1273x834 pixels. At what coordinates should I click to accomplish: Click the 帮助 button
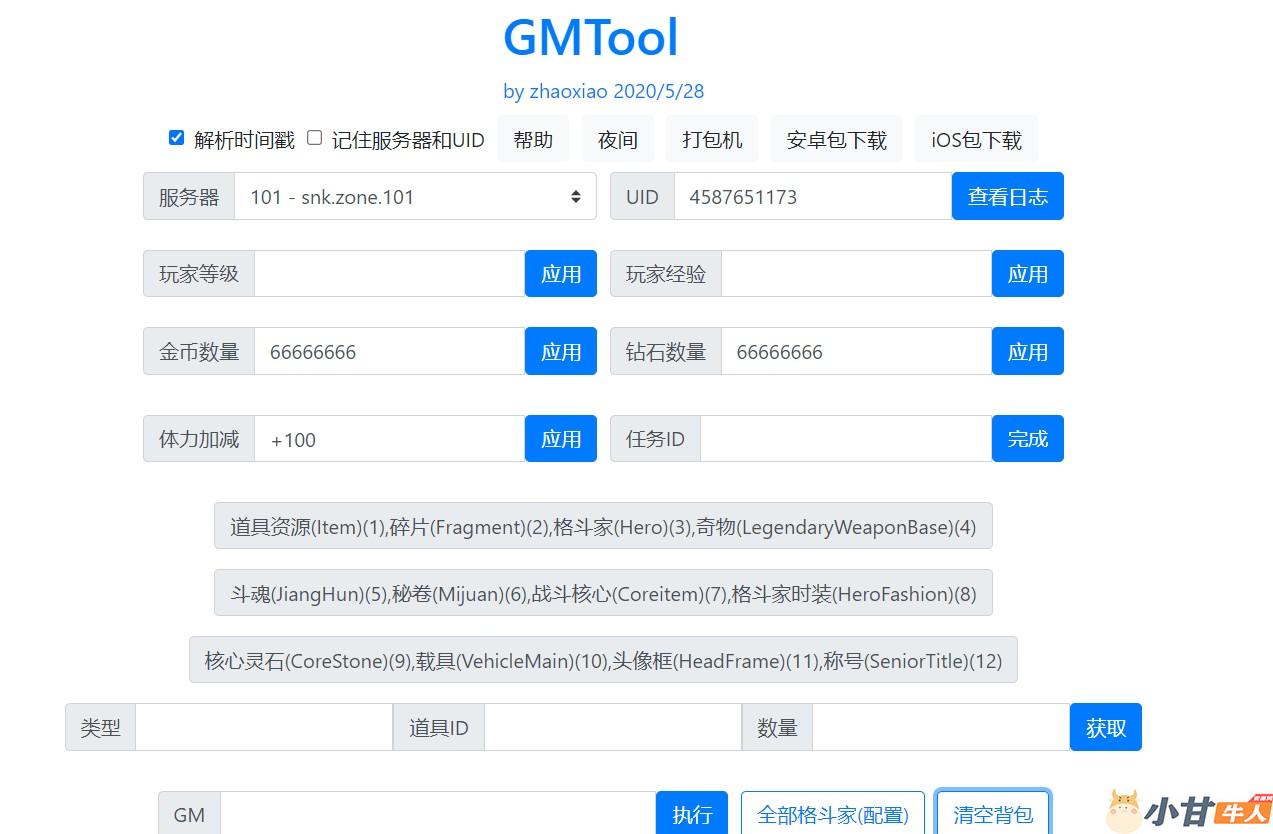[x=533, y=140]
